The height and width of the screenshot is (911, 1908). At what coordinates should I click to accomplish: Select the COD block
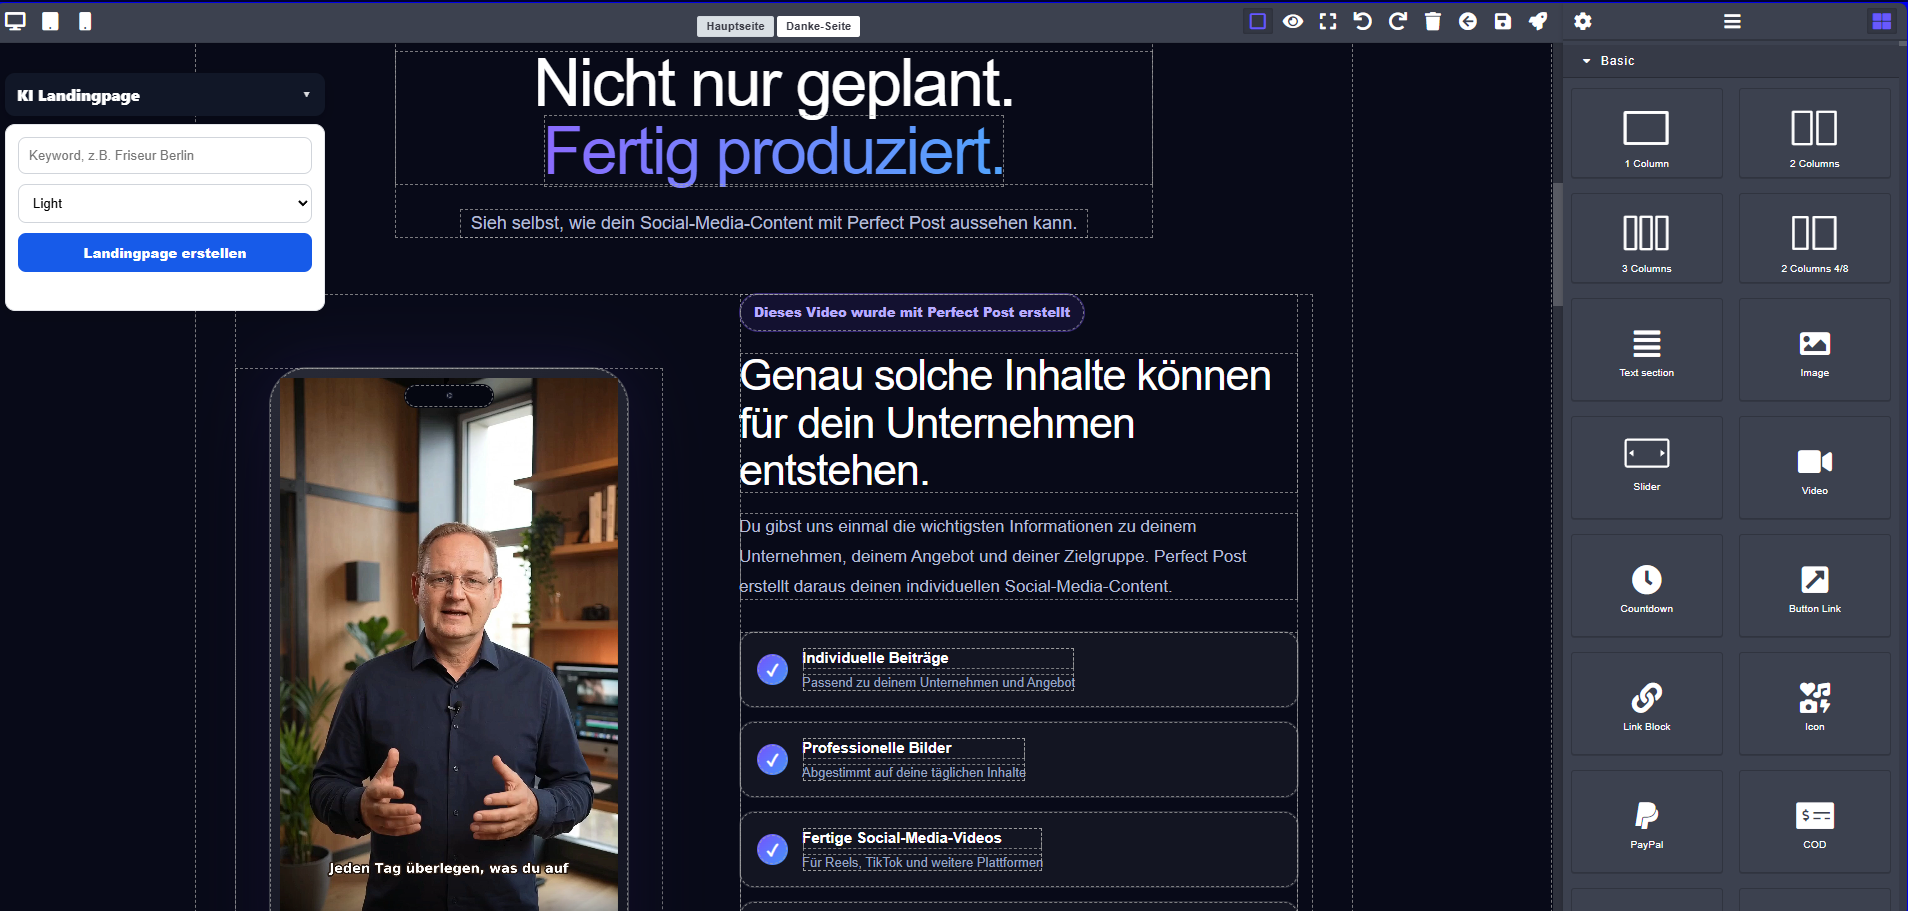[1815, 821]
